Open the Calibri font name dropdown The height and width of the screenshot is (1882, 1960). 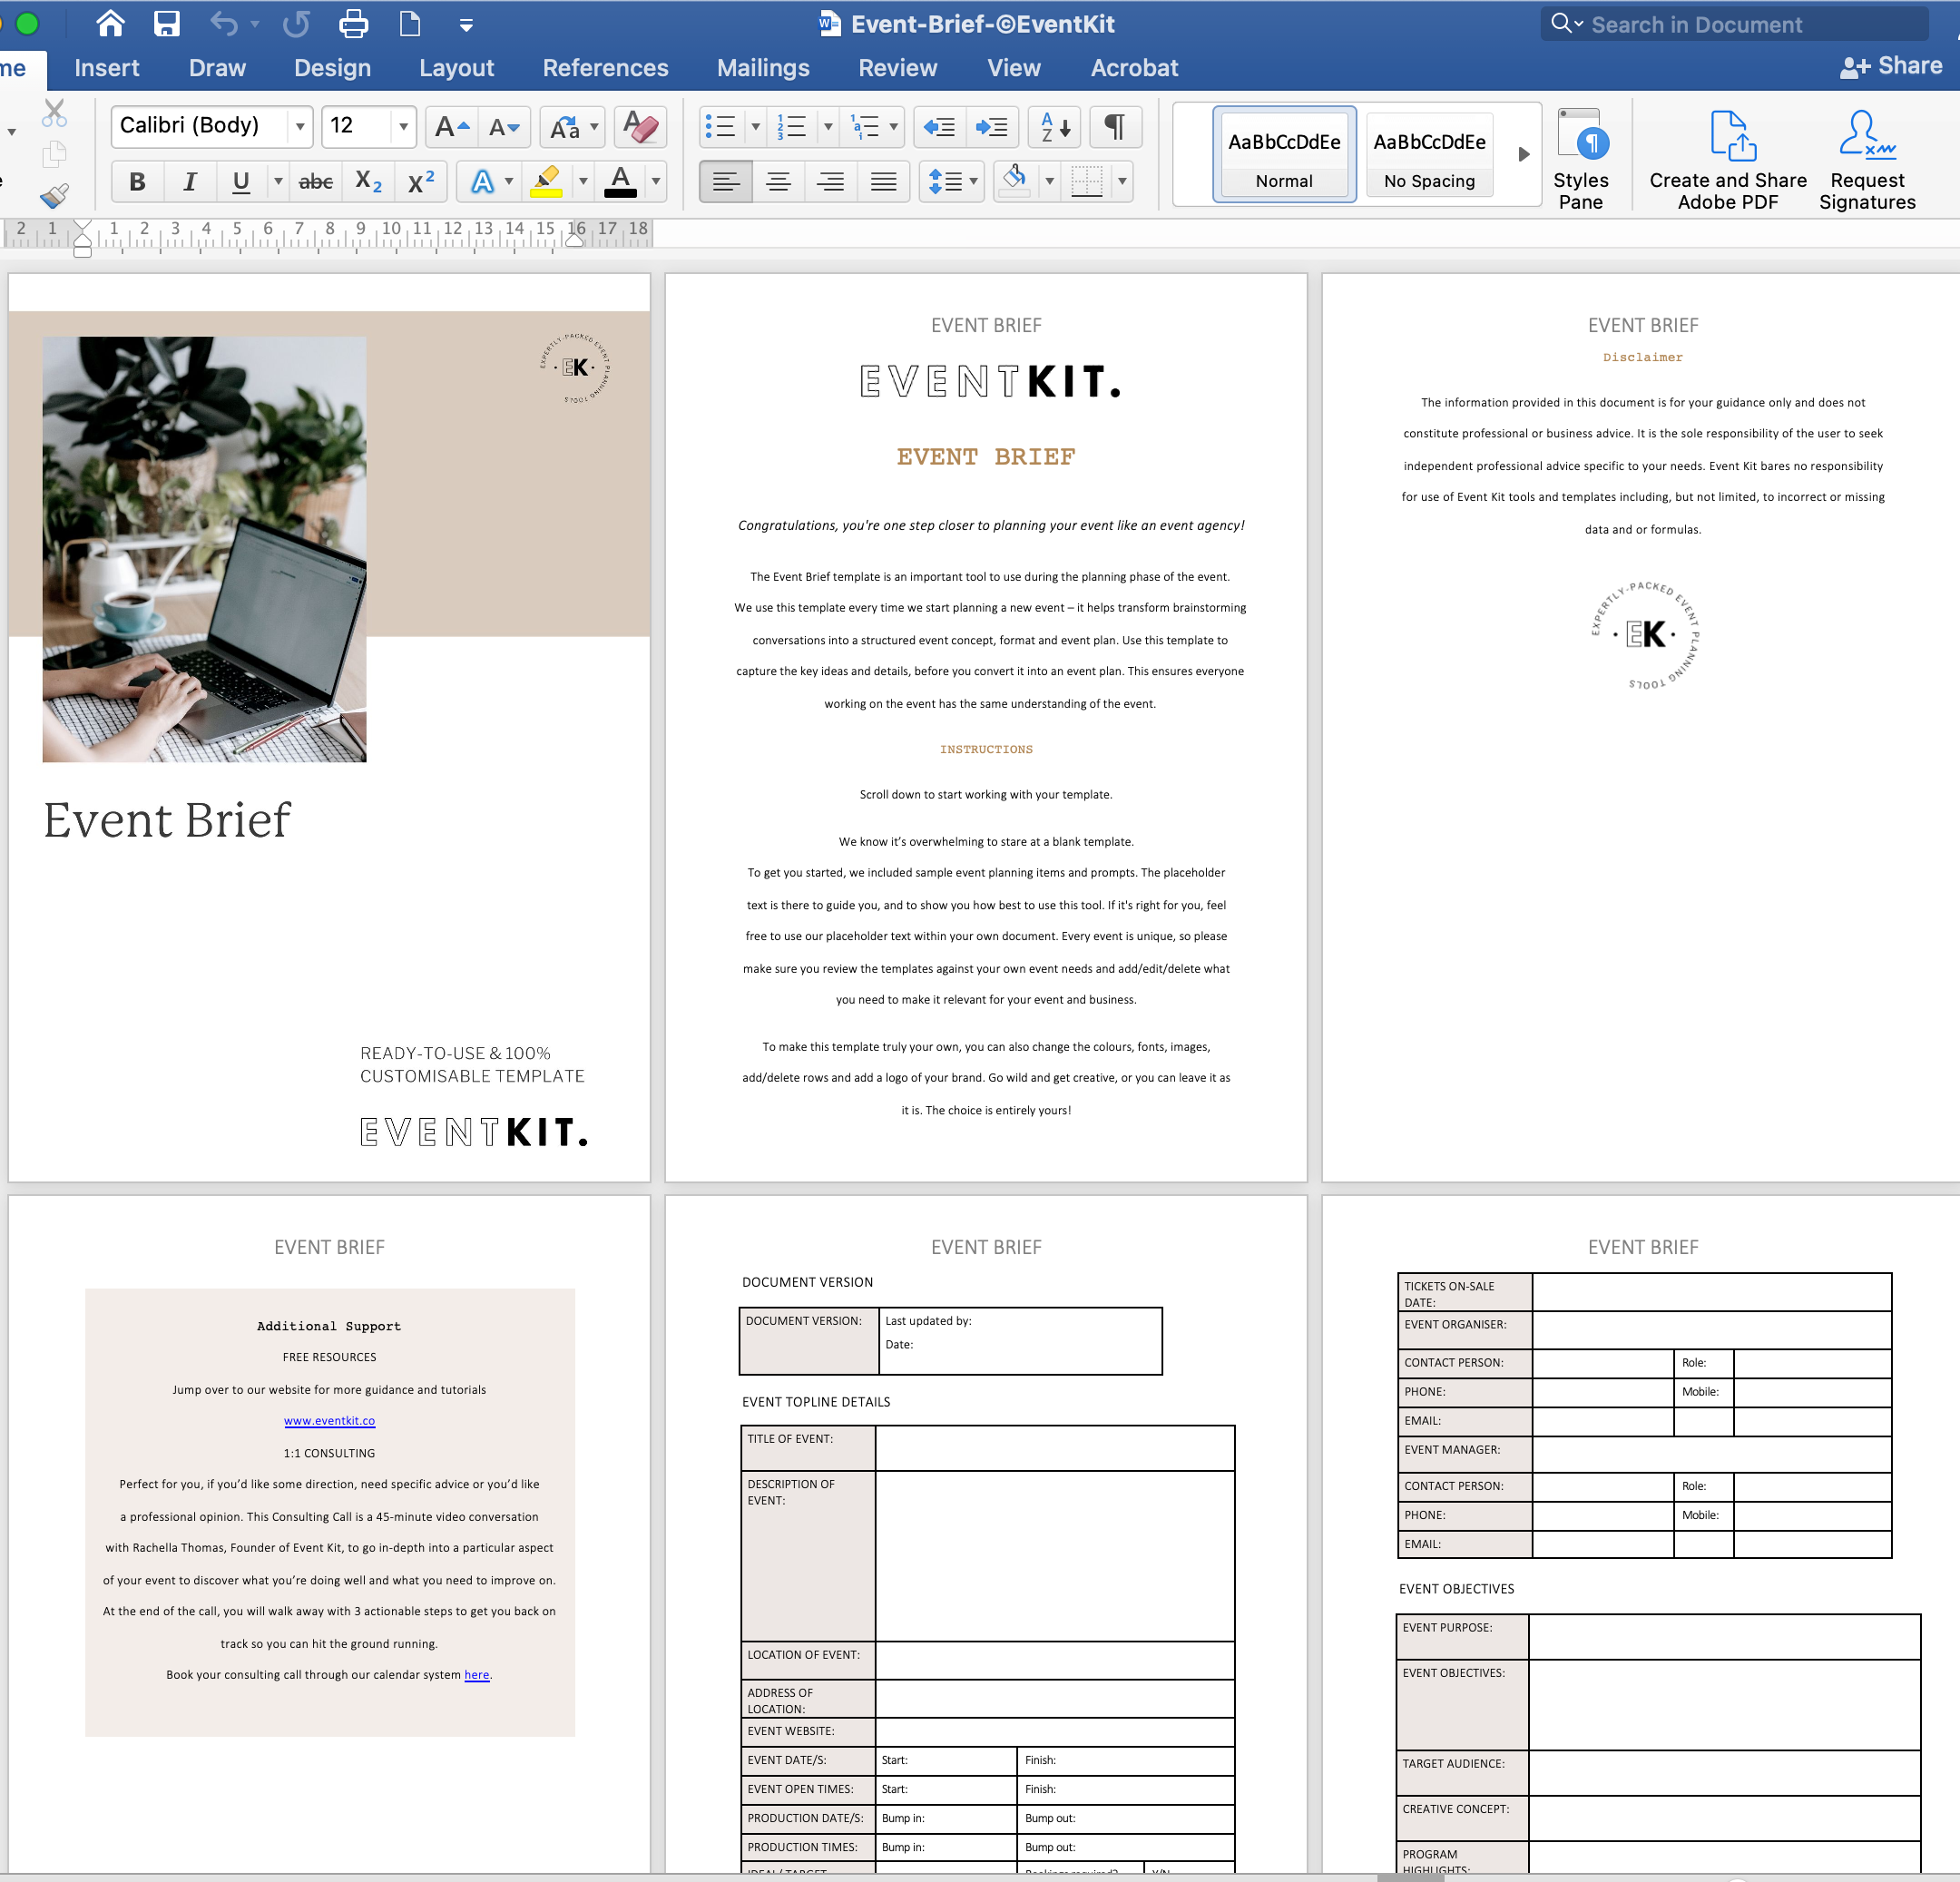pos(299,127)
